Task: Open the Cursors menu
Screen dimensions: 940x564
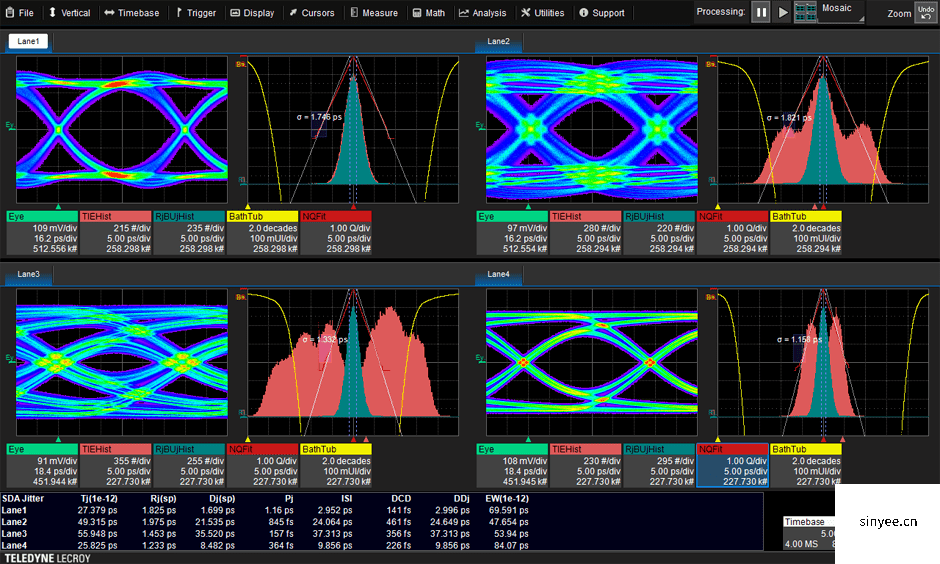Action: [311, 13]
